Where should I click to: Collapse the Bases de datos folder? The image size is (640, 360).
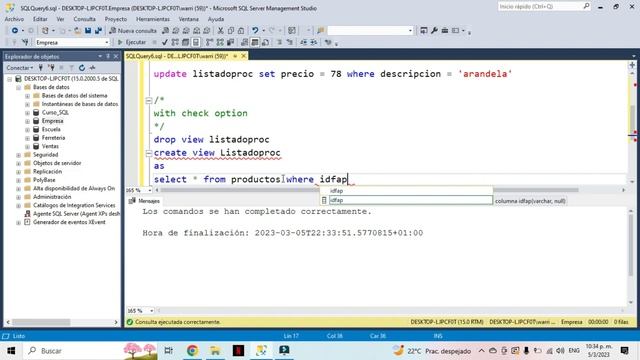tap(18, 87)
